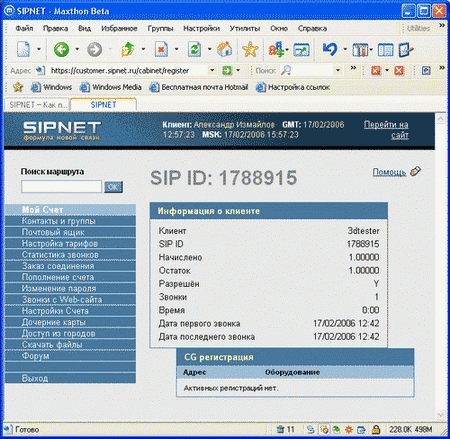
Task: Go to the Home page icon
Action: tap(225, 49)
